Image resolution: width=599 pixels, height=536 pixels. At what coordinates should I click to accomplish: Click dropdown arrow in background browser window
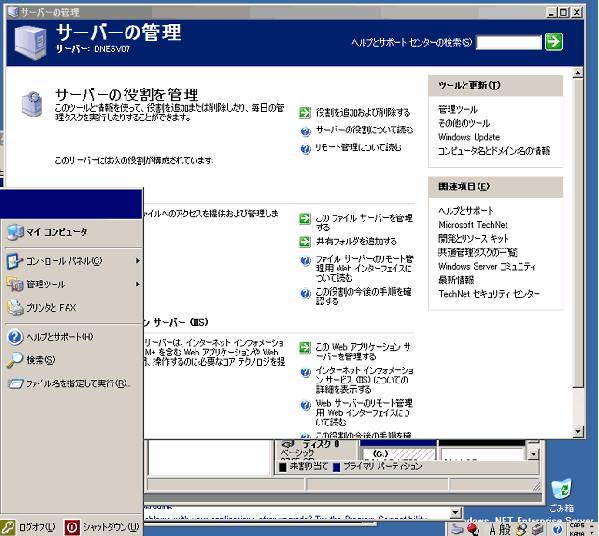455,512
